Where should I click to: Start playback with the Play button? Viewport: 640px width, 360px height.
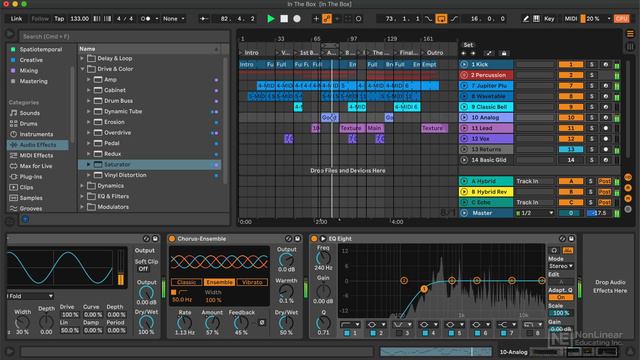click(x=270, y=19)
